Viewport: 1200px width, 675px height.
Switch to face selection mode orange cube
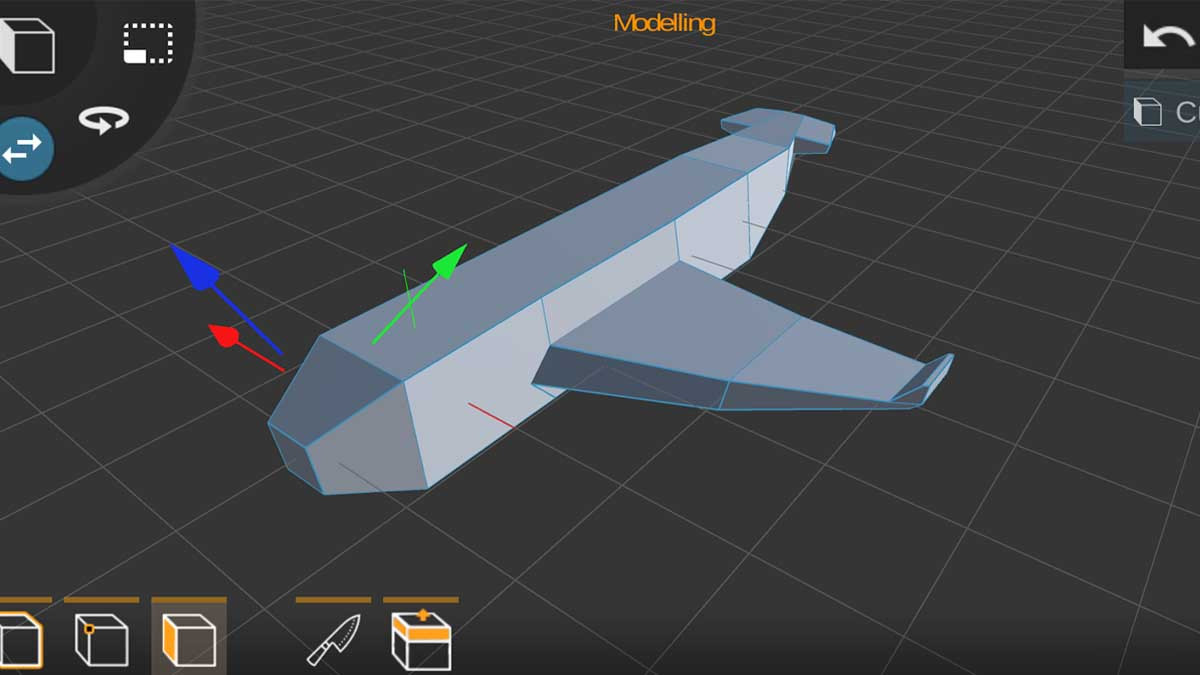(189, 640)
